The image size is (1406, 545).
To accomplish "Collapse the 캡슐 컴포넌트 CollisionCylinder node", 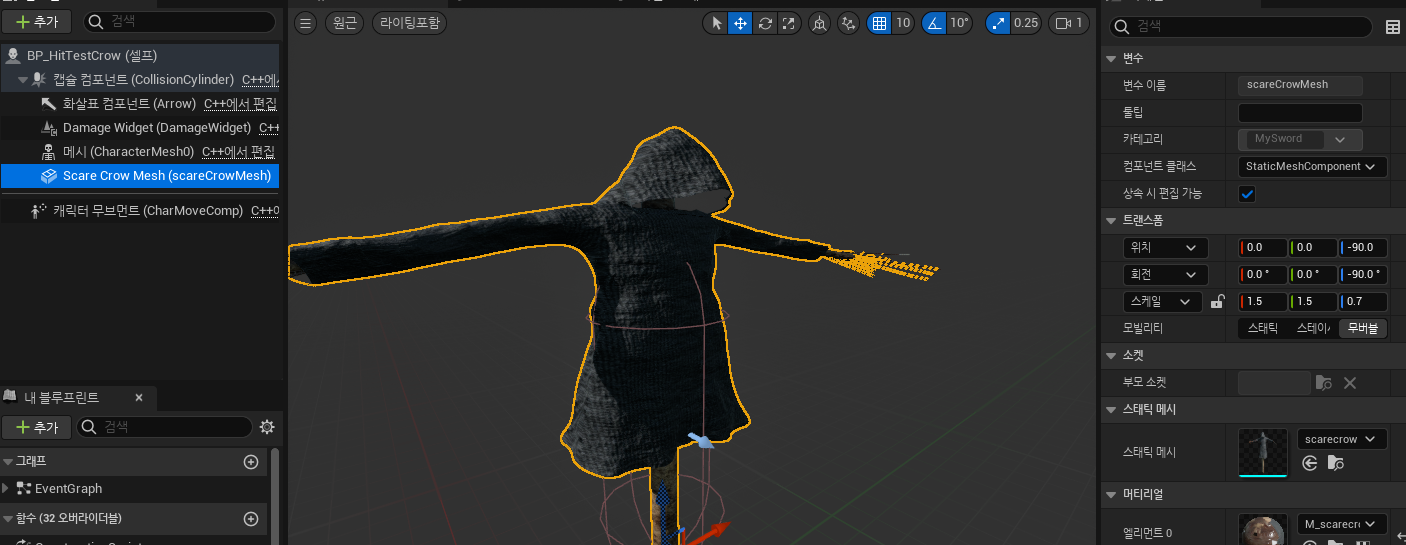I will (x=22, y=79).
